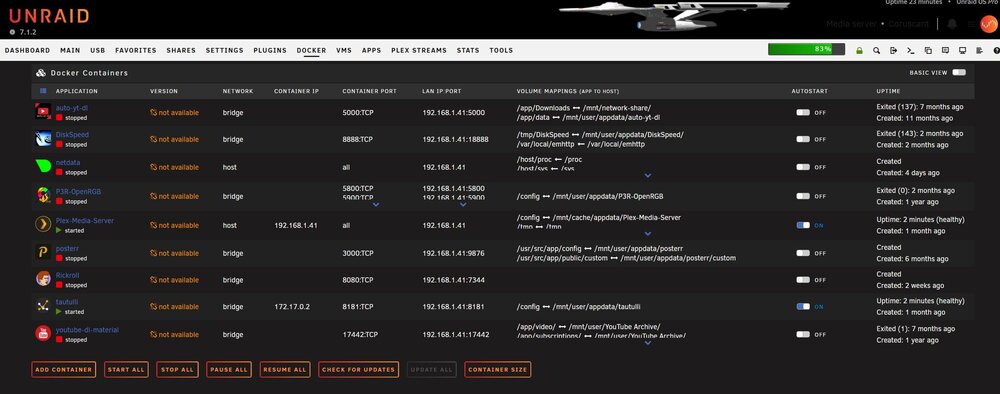1000x394 pixels.
Task: Click the auto-yt-dl container icon
Action: (x=43, y=112)
